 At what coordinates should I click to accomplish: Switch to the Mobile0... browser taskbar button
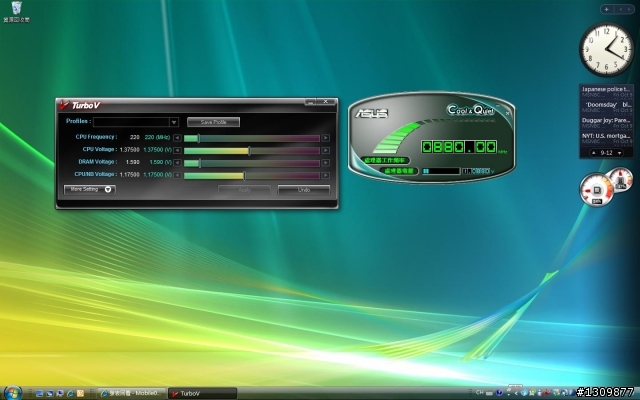point(132,393)
